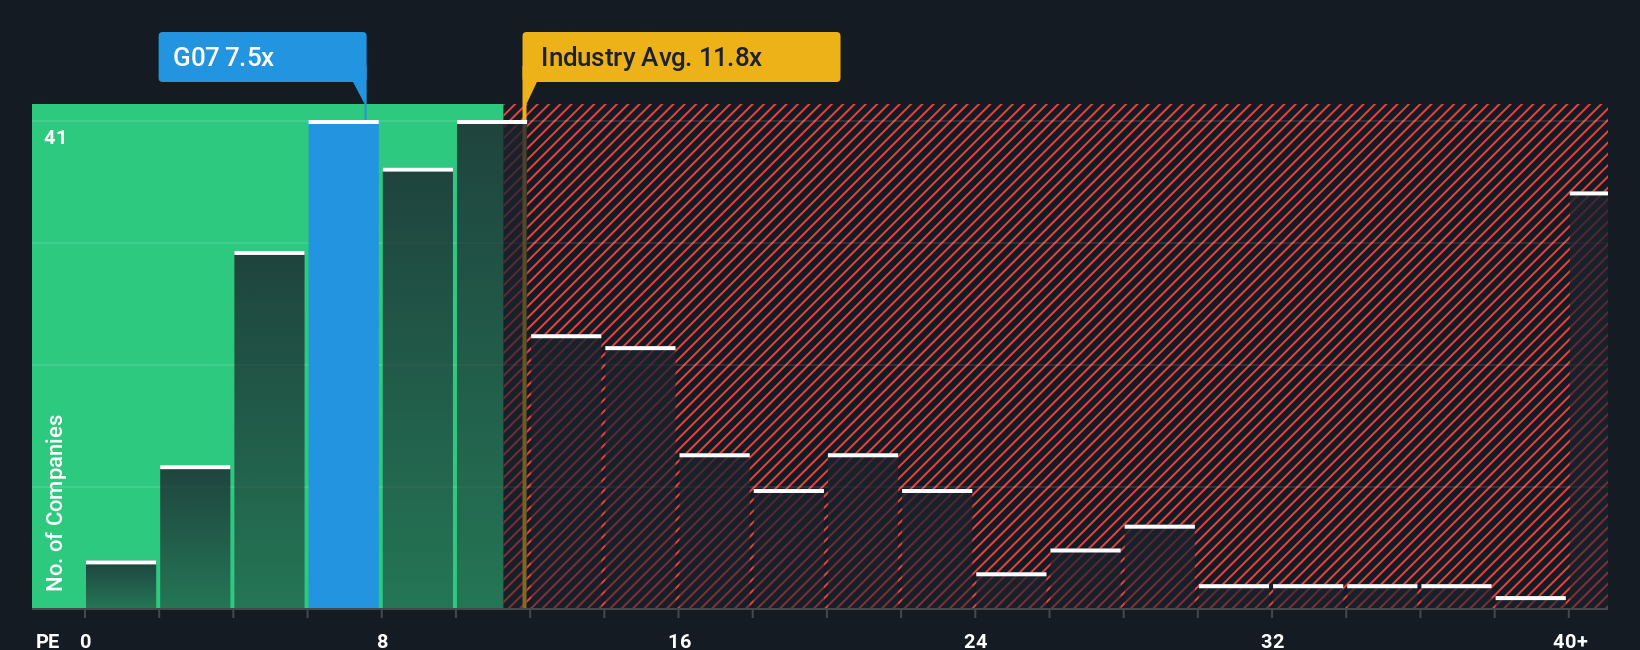Click the Industry Avg. 11.8x yellow label
The width and height of the screenshot is (1640, 650).
point(681,57)
